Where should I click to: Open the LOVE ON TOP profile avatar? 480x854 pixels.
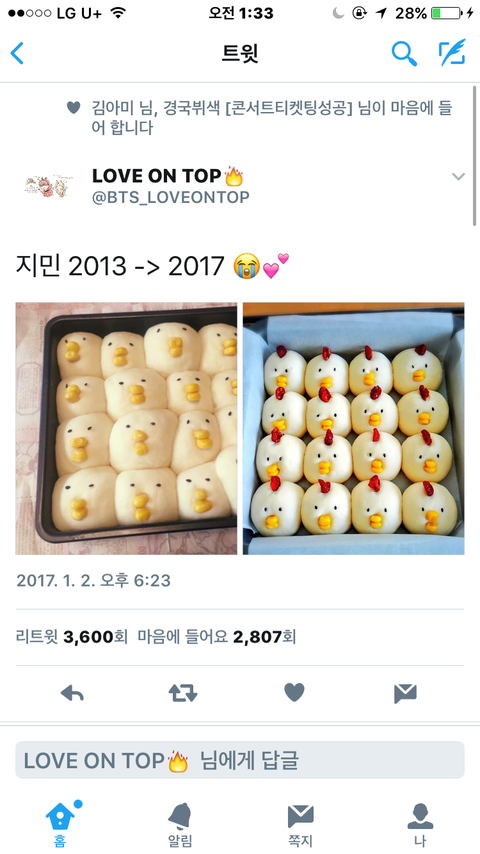[x=48, y=186]
